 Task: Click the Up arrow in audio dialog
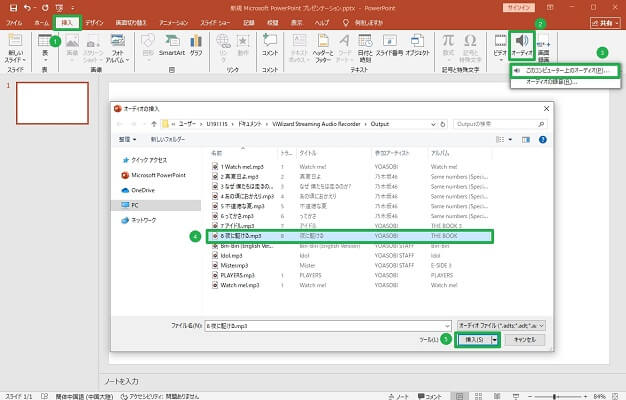154,124
